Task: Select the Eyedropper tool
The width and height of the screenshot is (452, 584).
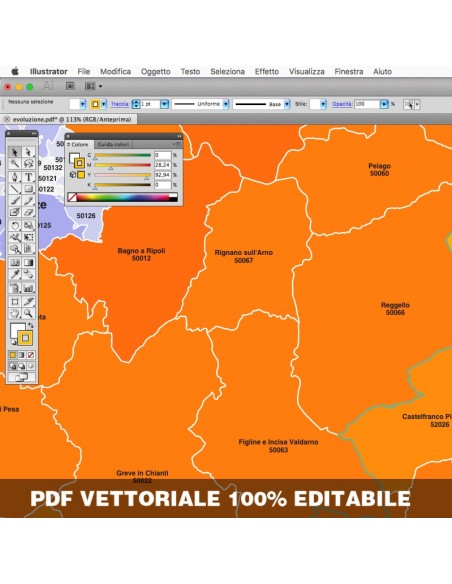Action: click(15, 274)
